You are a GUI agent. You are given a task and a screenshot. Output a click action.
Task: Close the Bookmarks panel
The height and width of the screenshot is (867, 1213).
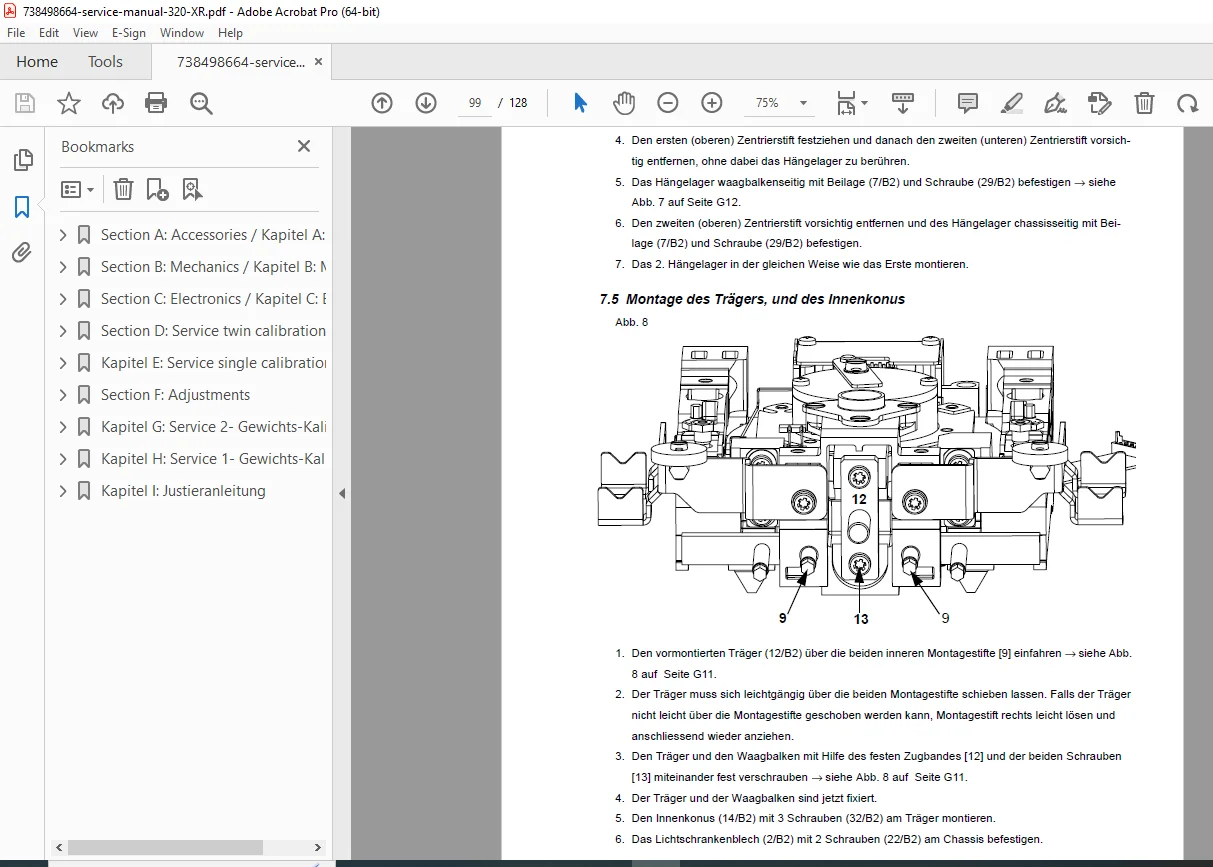[304, 146]
